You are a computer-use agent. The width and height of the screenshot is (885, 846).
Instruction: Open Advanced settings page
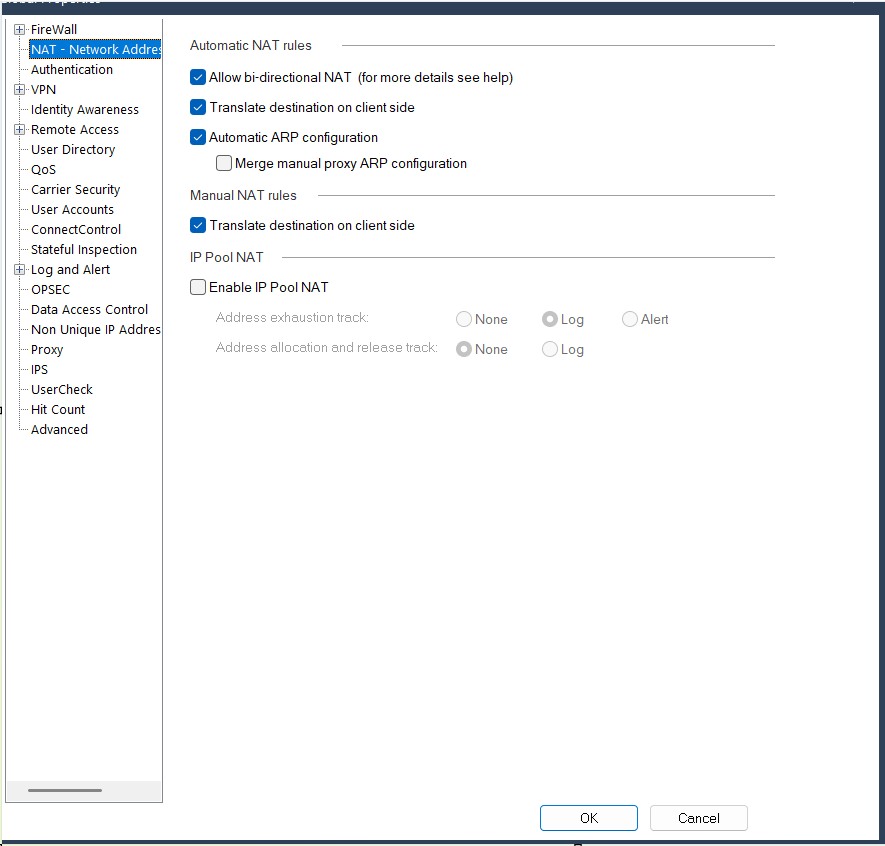tap(59, 430)
